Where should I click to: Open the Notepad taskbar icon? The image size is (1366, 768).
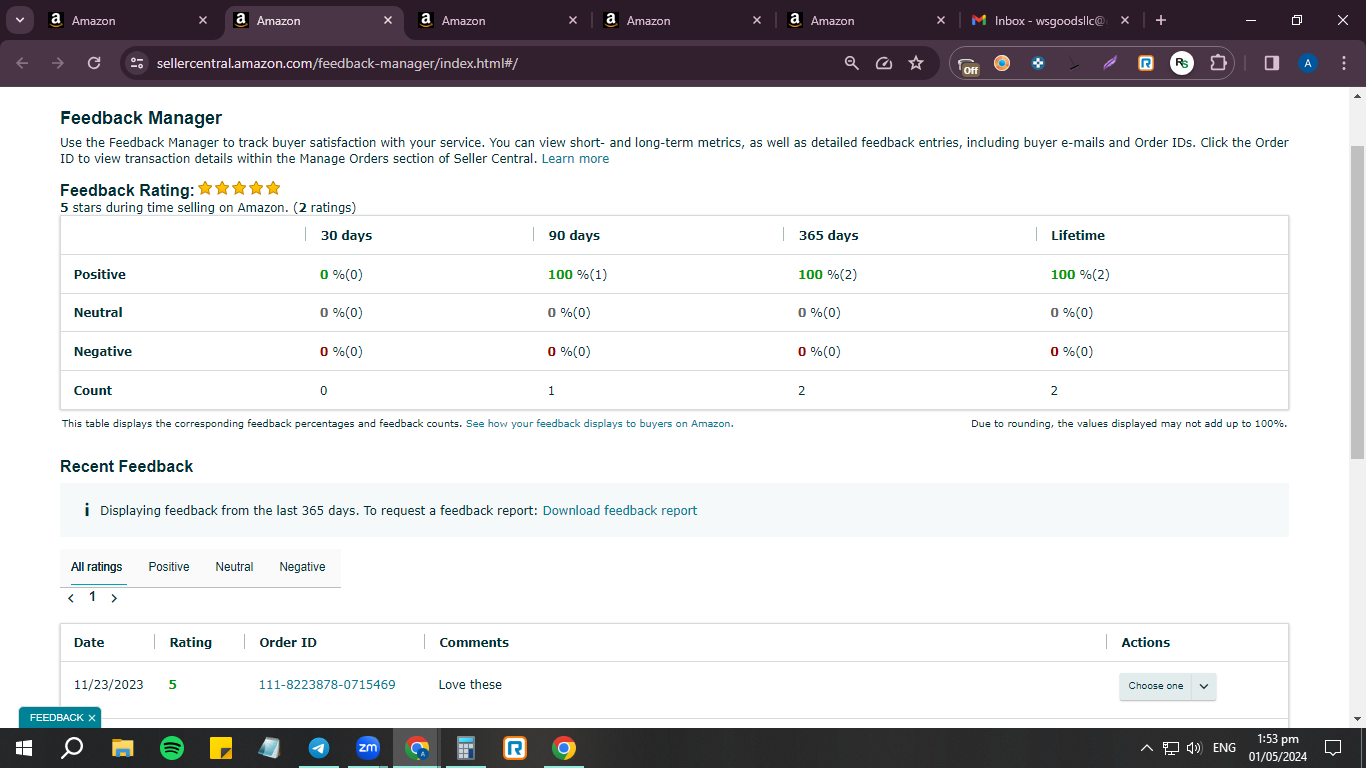coord(270,748)
